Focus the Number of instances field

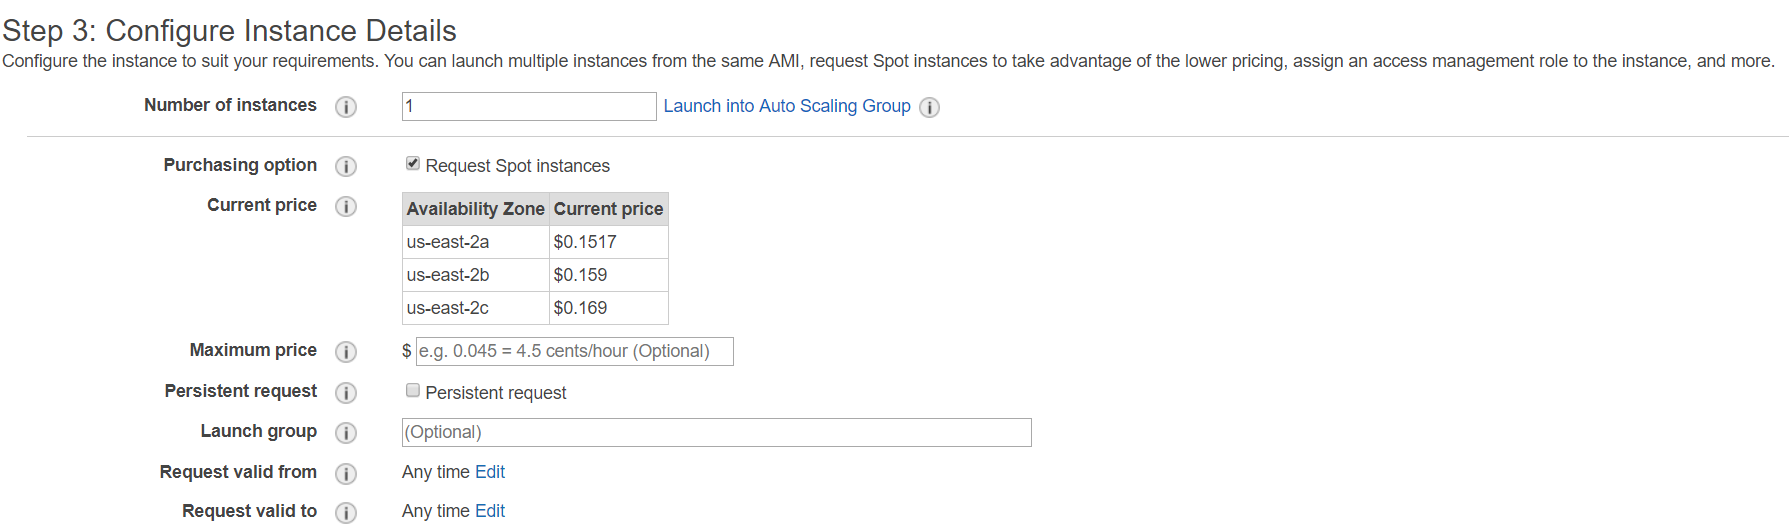[529, 106]
